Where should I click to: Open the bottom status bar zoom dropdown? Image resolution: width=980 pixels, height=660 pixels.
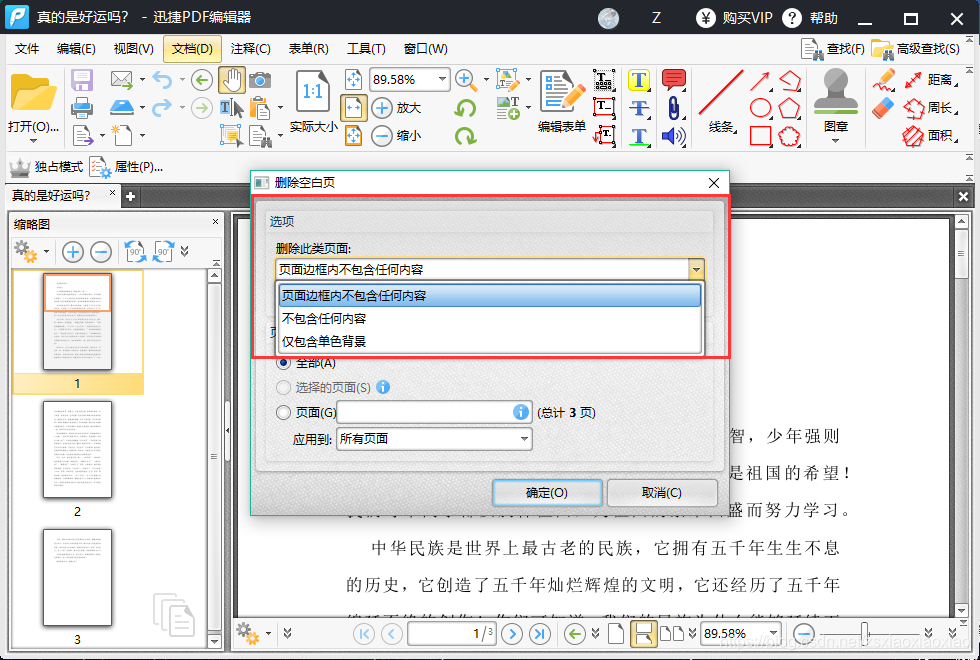click(774, 633)
